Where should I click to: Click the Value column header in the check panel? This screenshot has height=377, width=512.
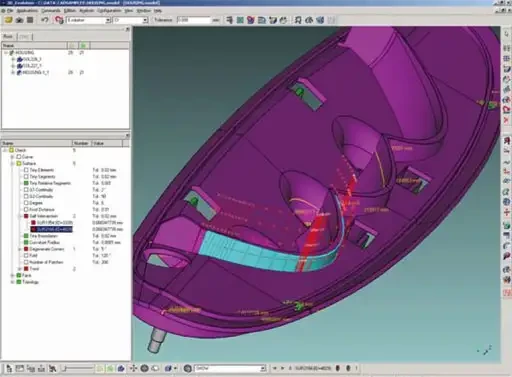pos(107,143)
